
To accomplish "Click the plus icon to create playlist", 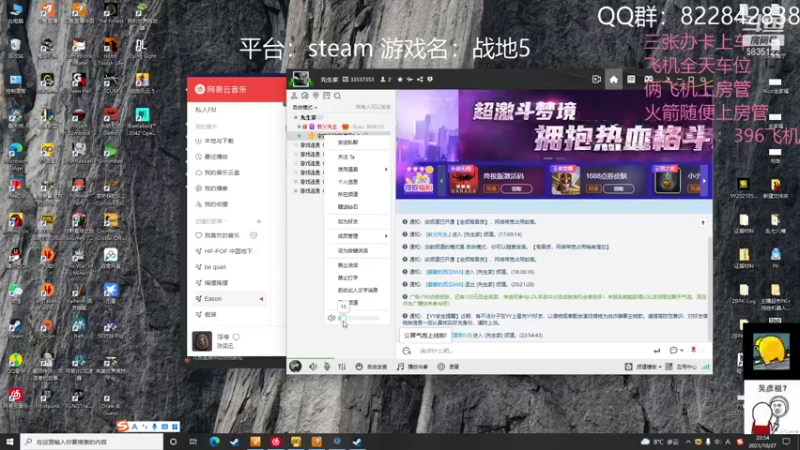I will coord(259,221).
